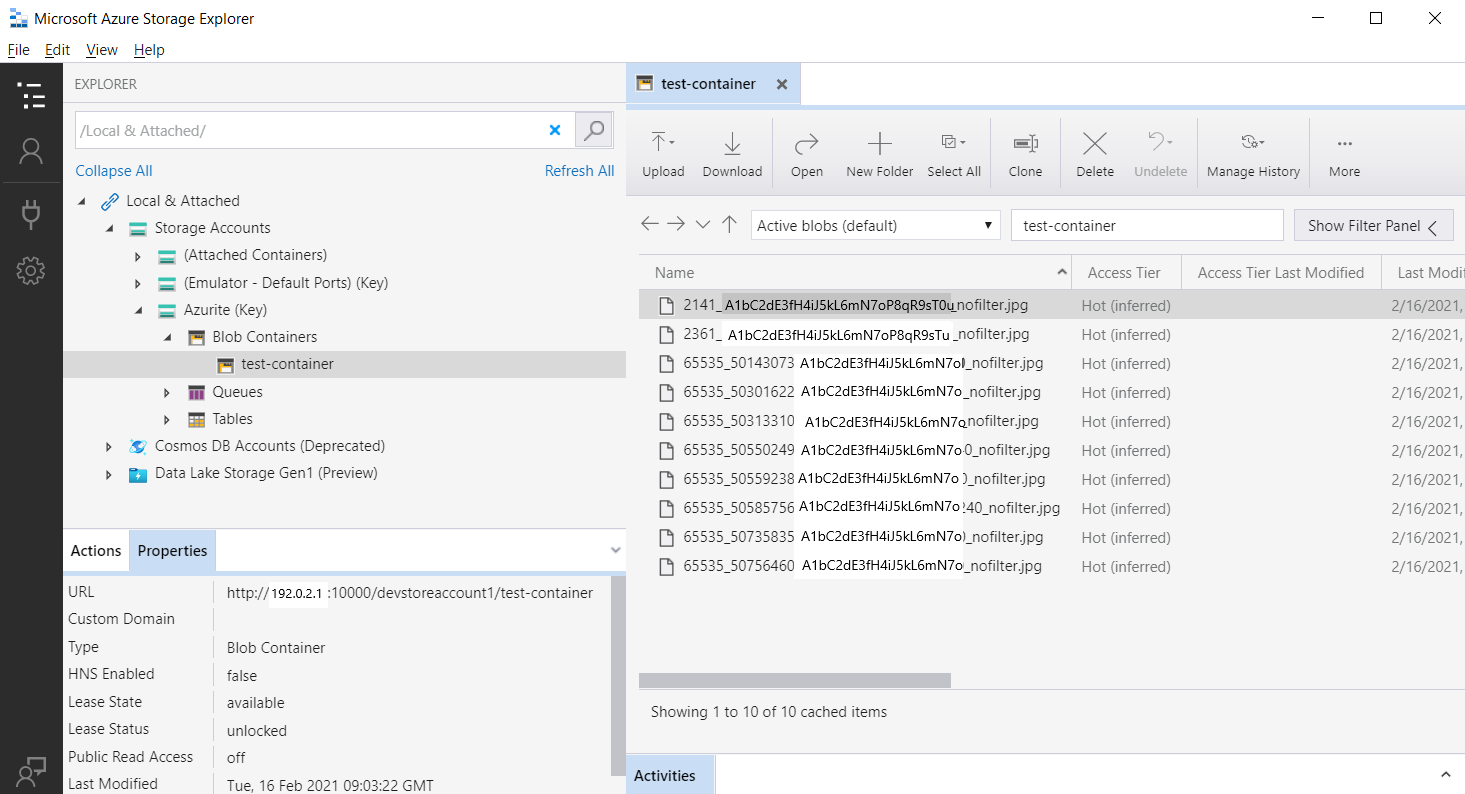Viewport: 1465px width, 794px height.
Task: Click the Upload toolbar icon
Action: (662, 144)
